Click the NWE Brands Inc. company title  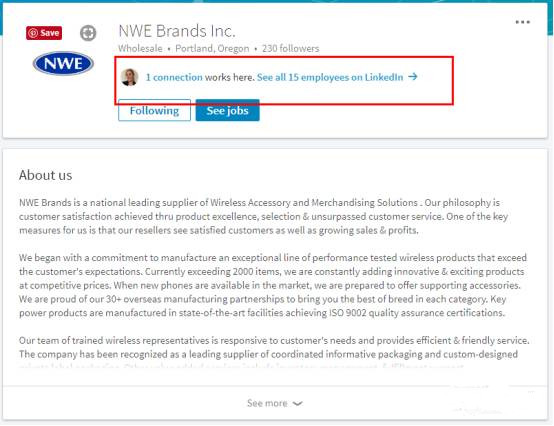pyautogui.click(x=177, y=31)
